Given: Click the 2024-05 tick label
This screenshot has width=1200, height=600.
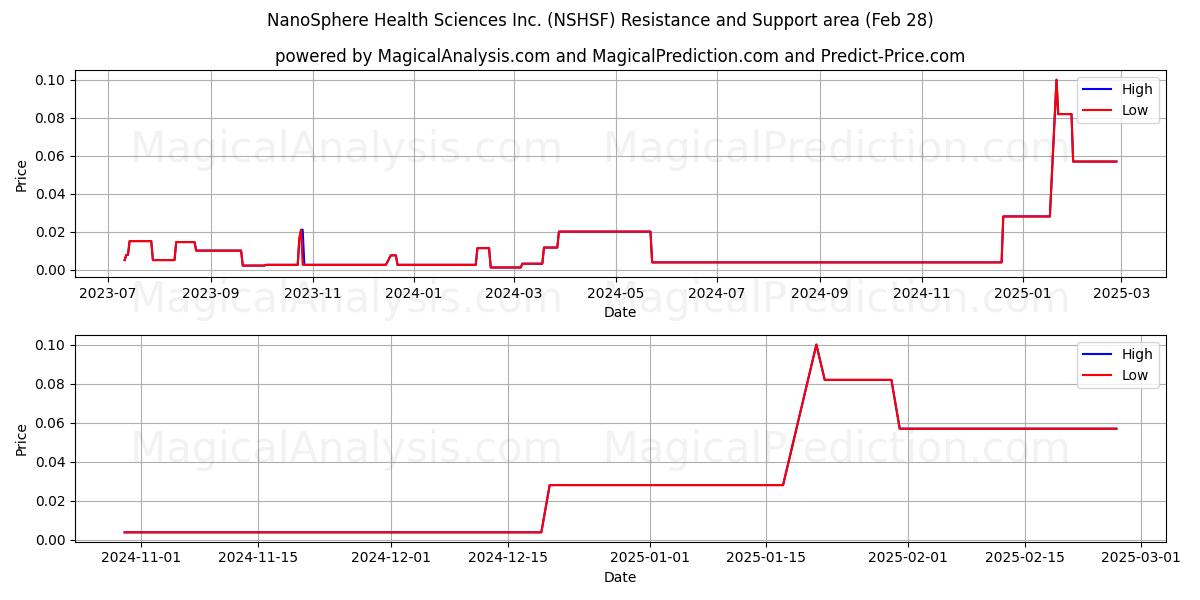Looking at the screenshot, I should pos(616,293).
